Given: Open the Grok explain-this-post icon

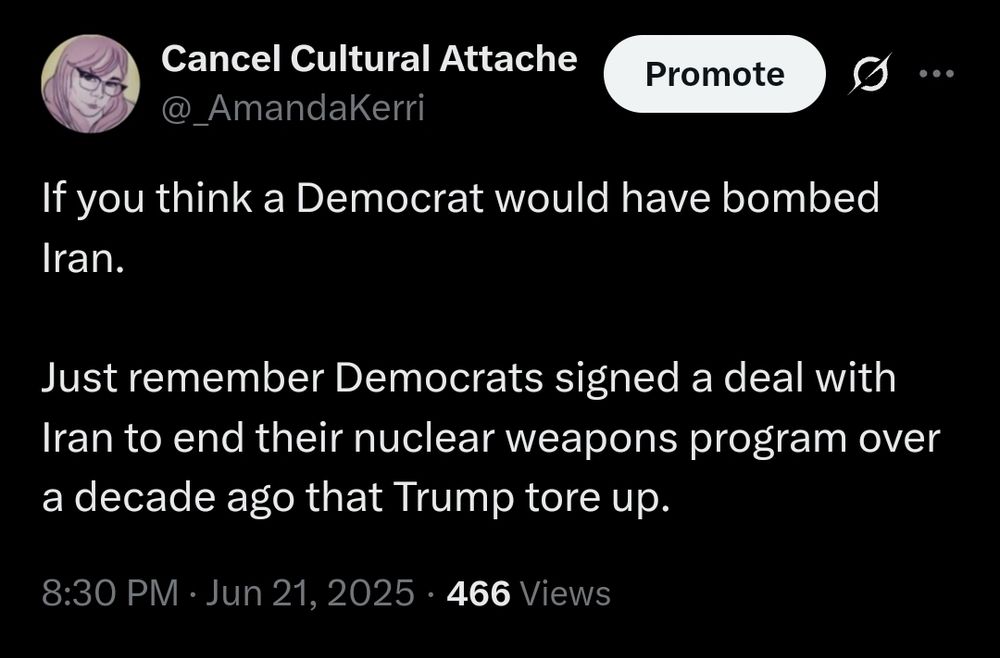Looking at the screenshot, I should pos(869,73).
